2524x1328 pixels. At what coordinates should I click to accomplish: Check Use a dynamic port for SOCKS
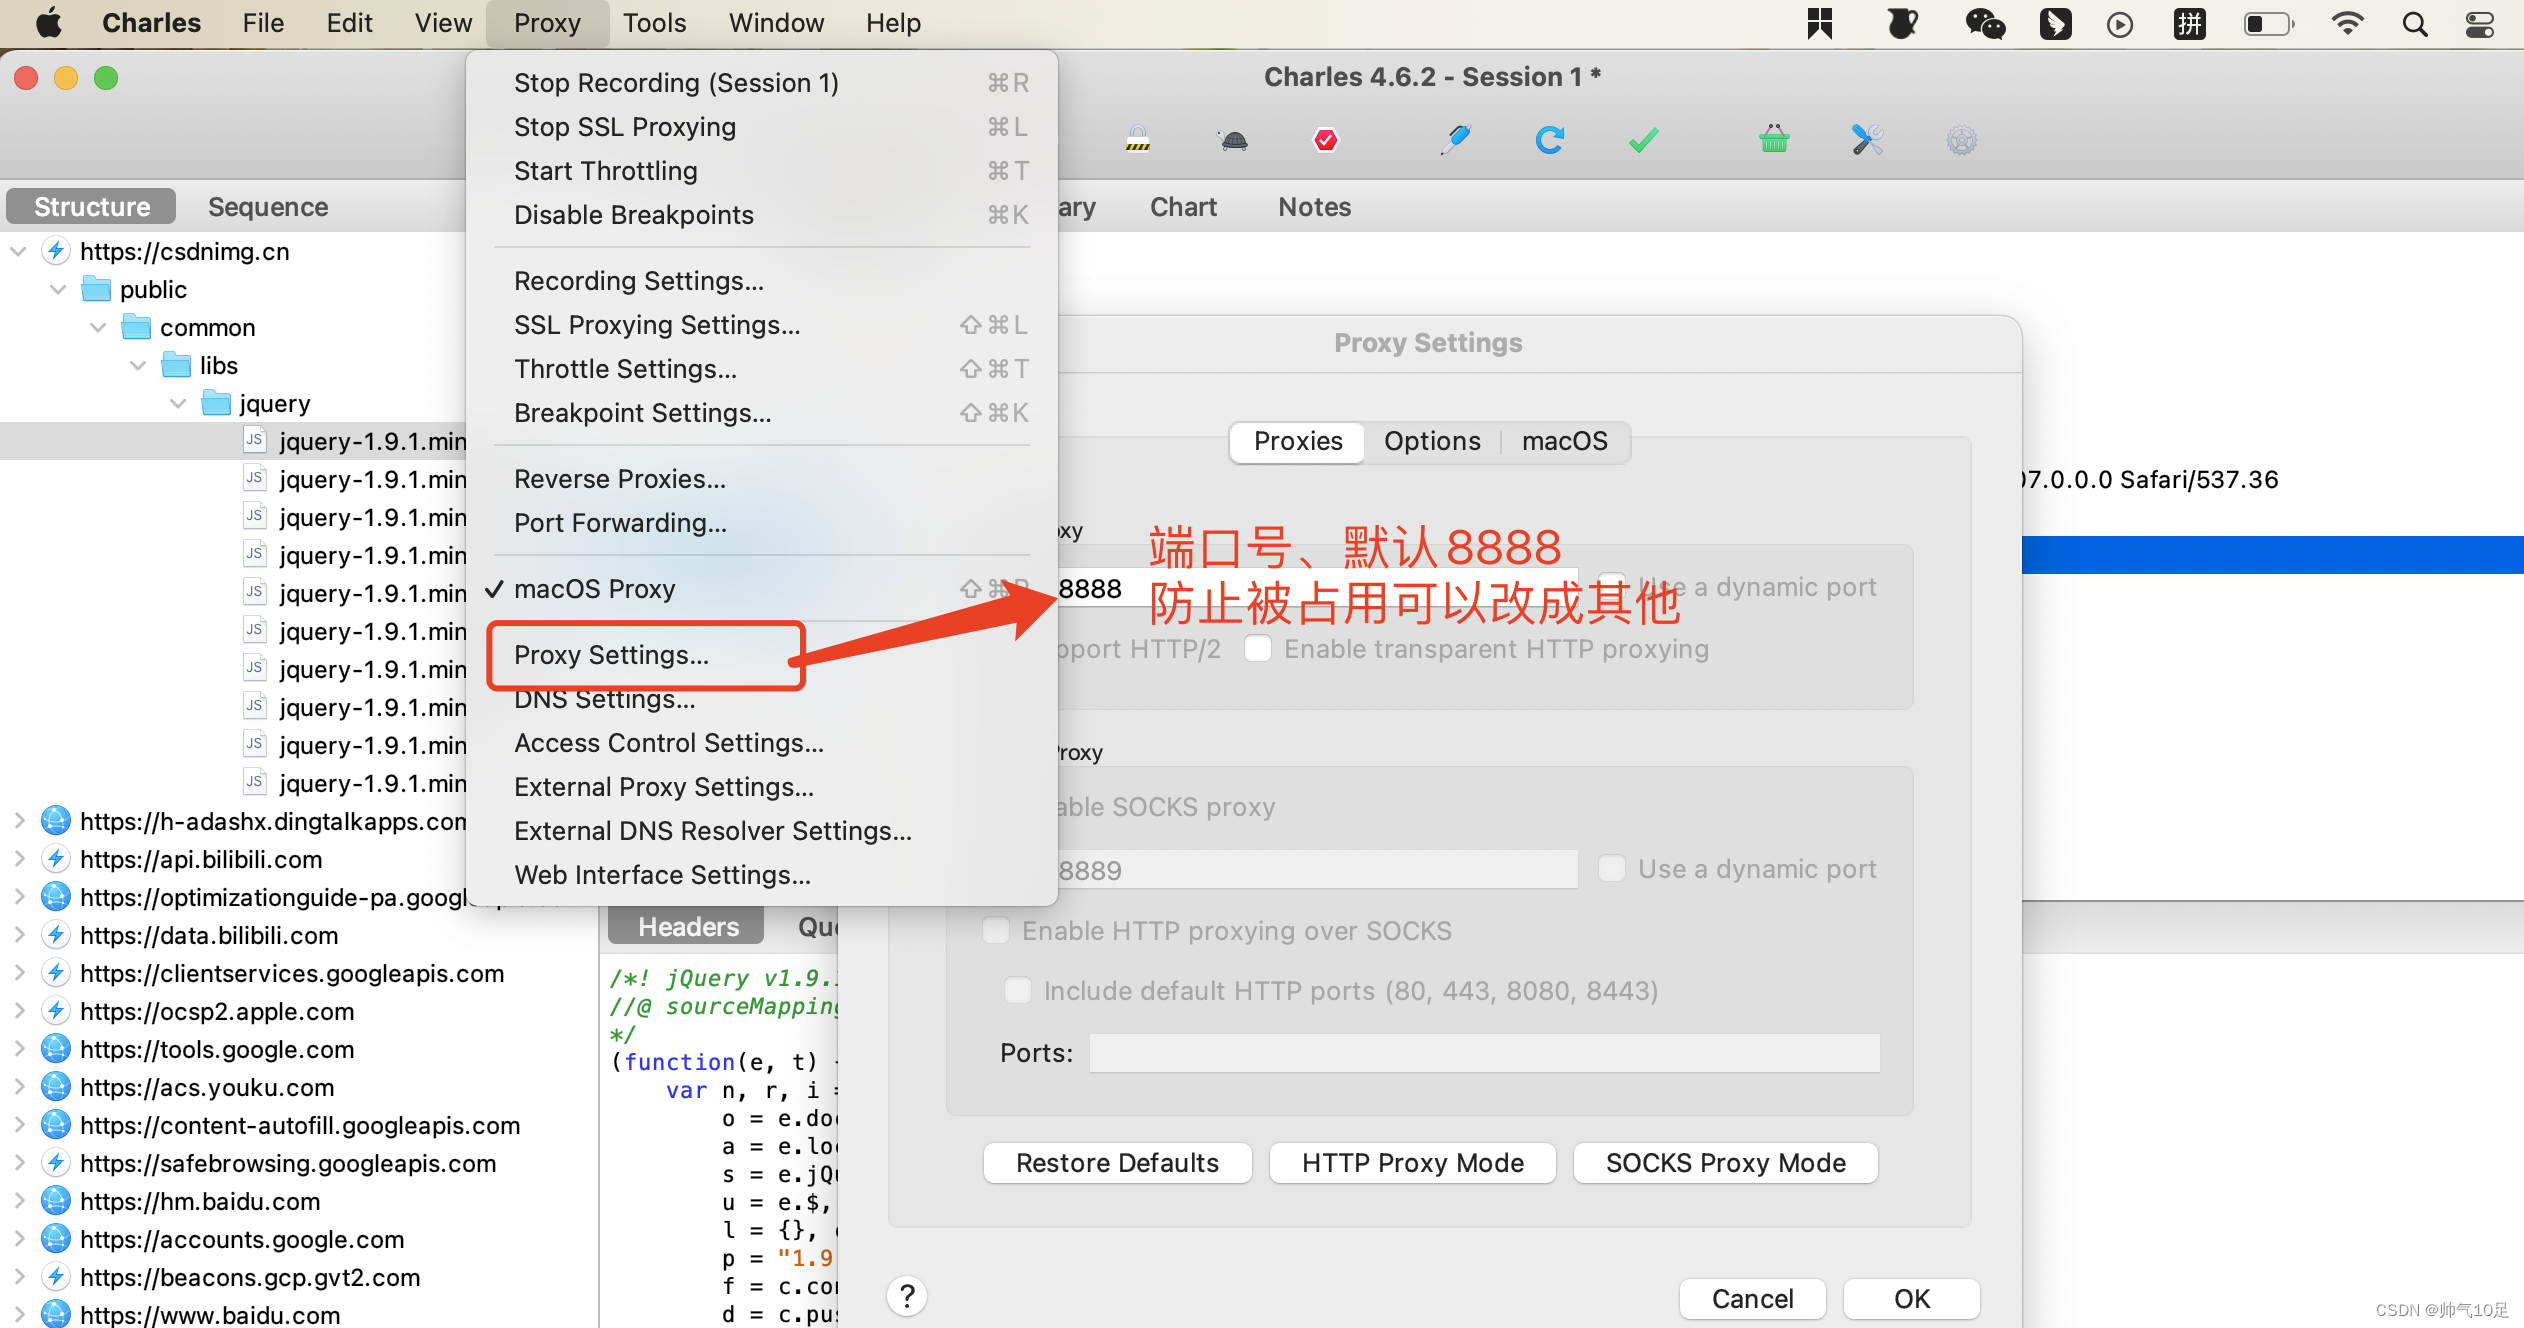pyautogui.click(x=1611, y=868)
